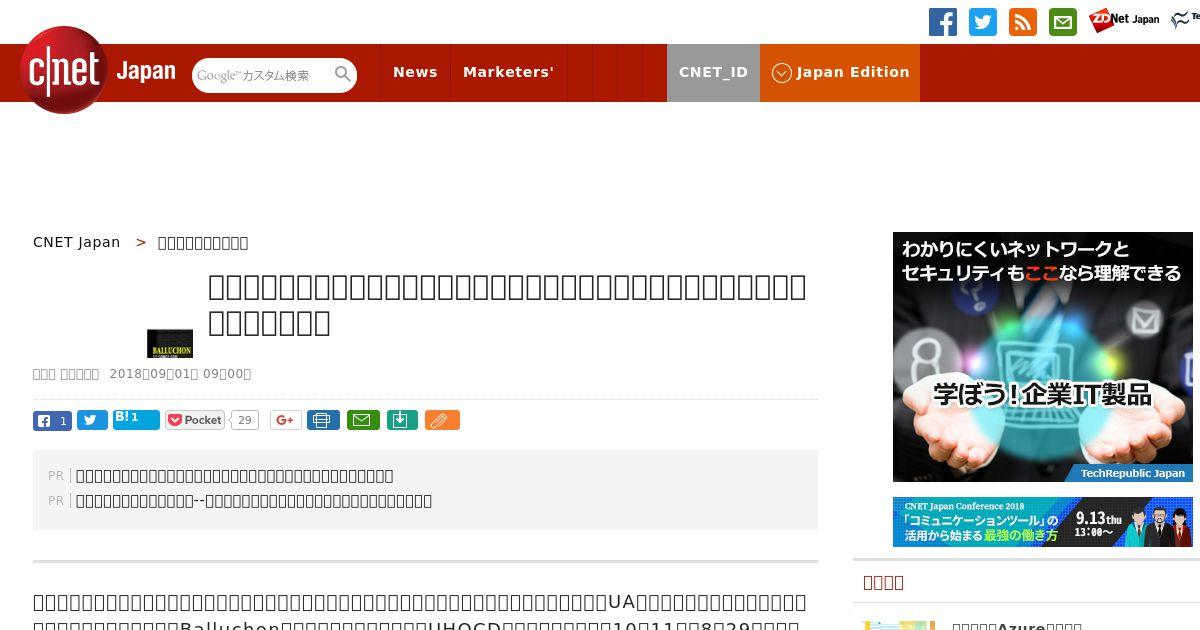Click the Pocket count bubble 29
This screenshot has width=1200, height=630.
pyautogui.click(x=244, y=420)
